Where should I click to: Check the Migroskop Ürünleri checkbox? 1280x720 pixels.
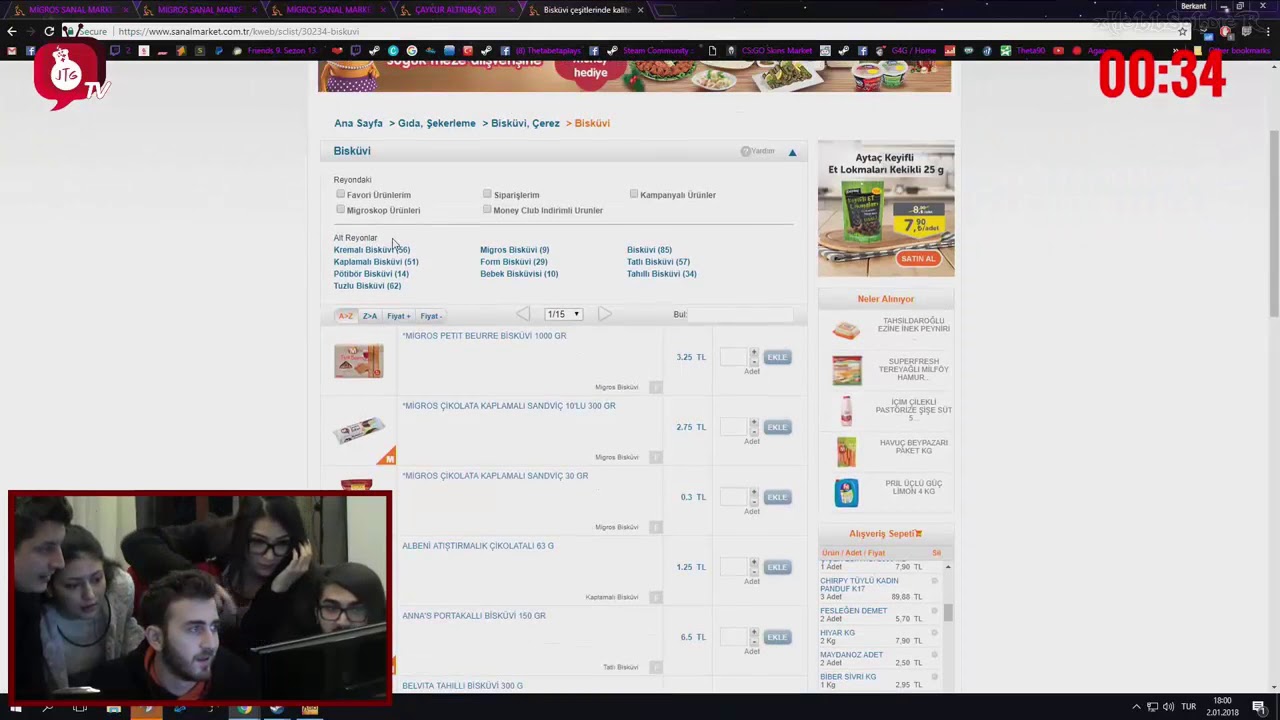(340, 209)
